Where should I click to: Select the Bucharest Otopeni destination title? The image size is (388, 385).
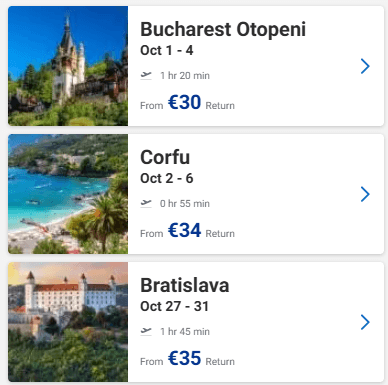click(x=223, y=29)
